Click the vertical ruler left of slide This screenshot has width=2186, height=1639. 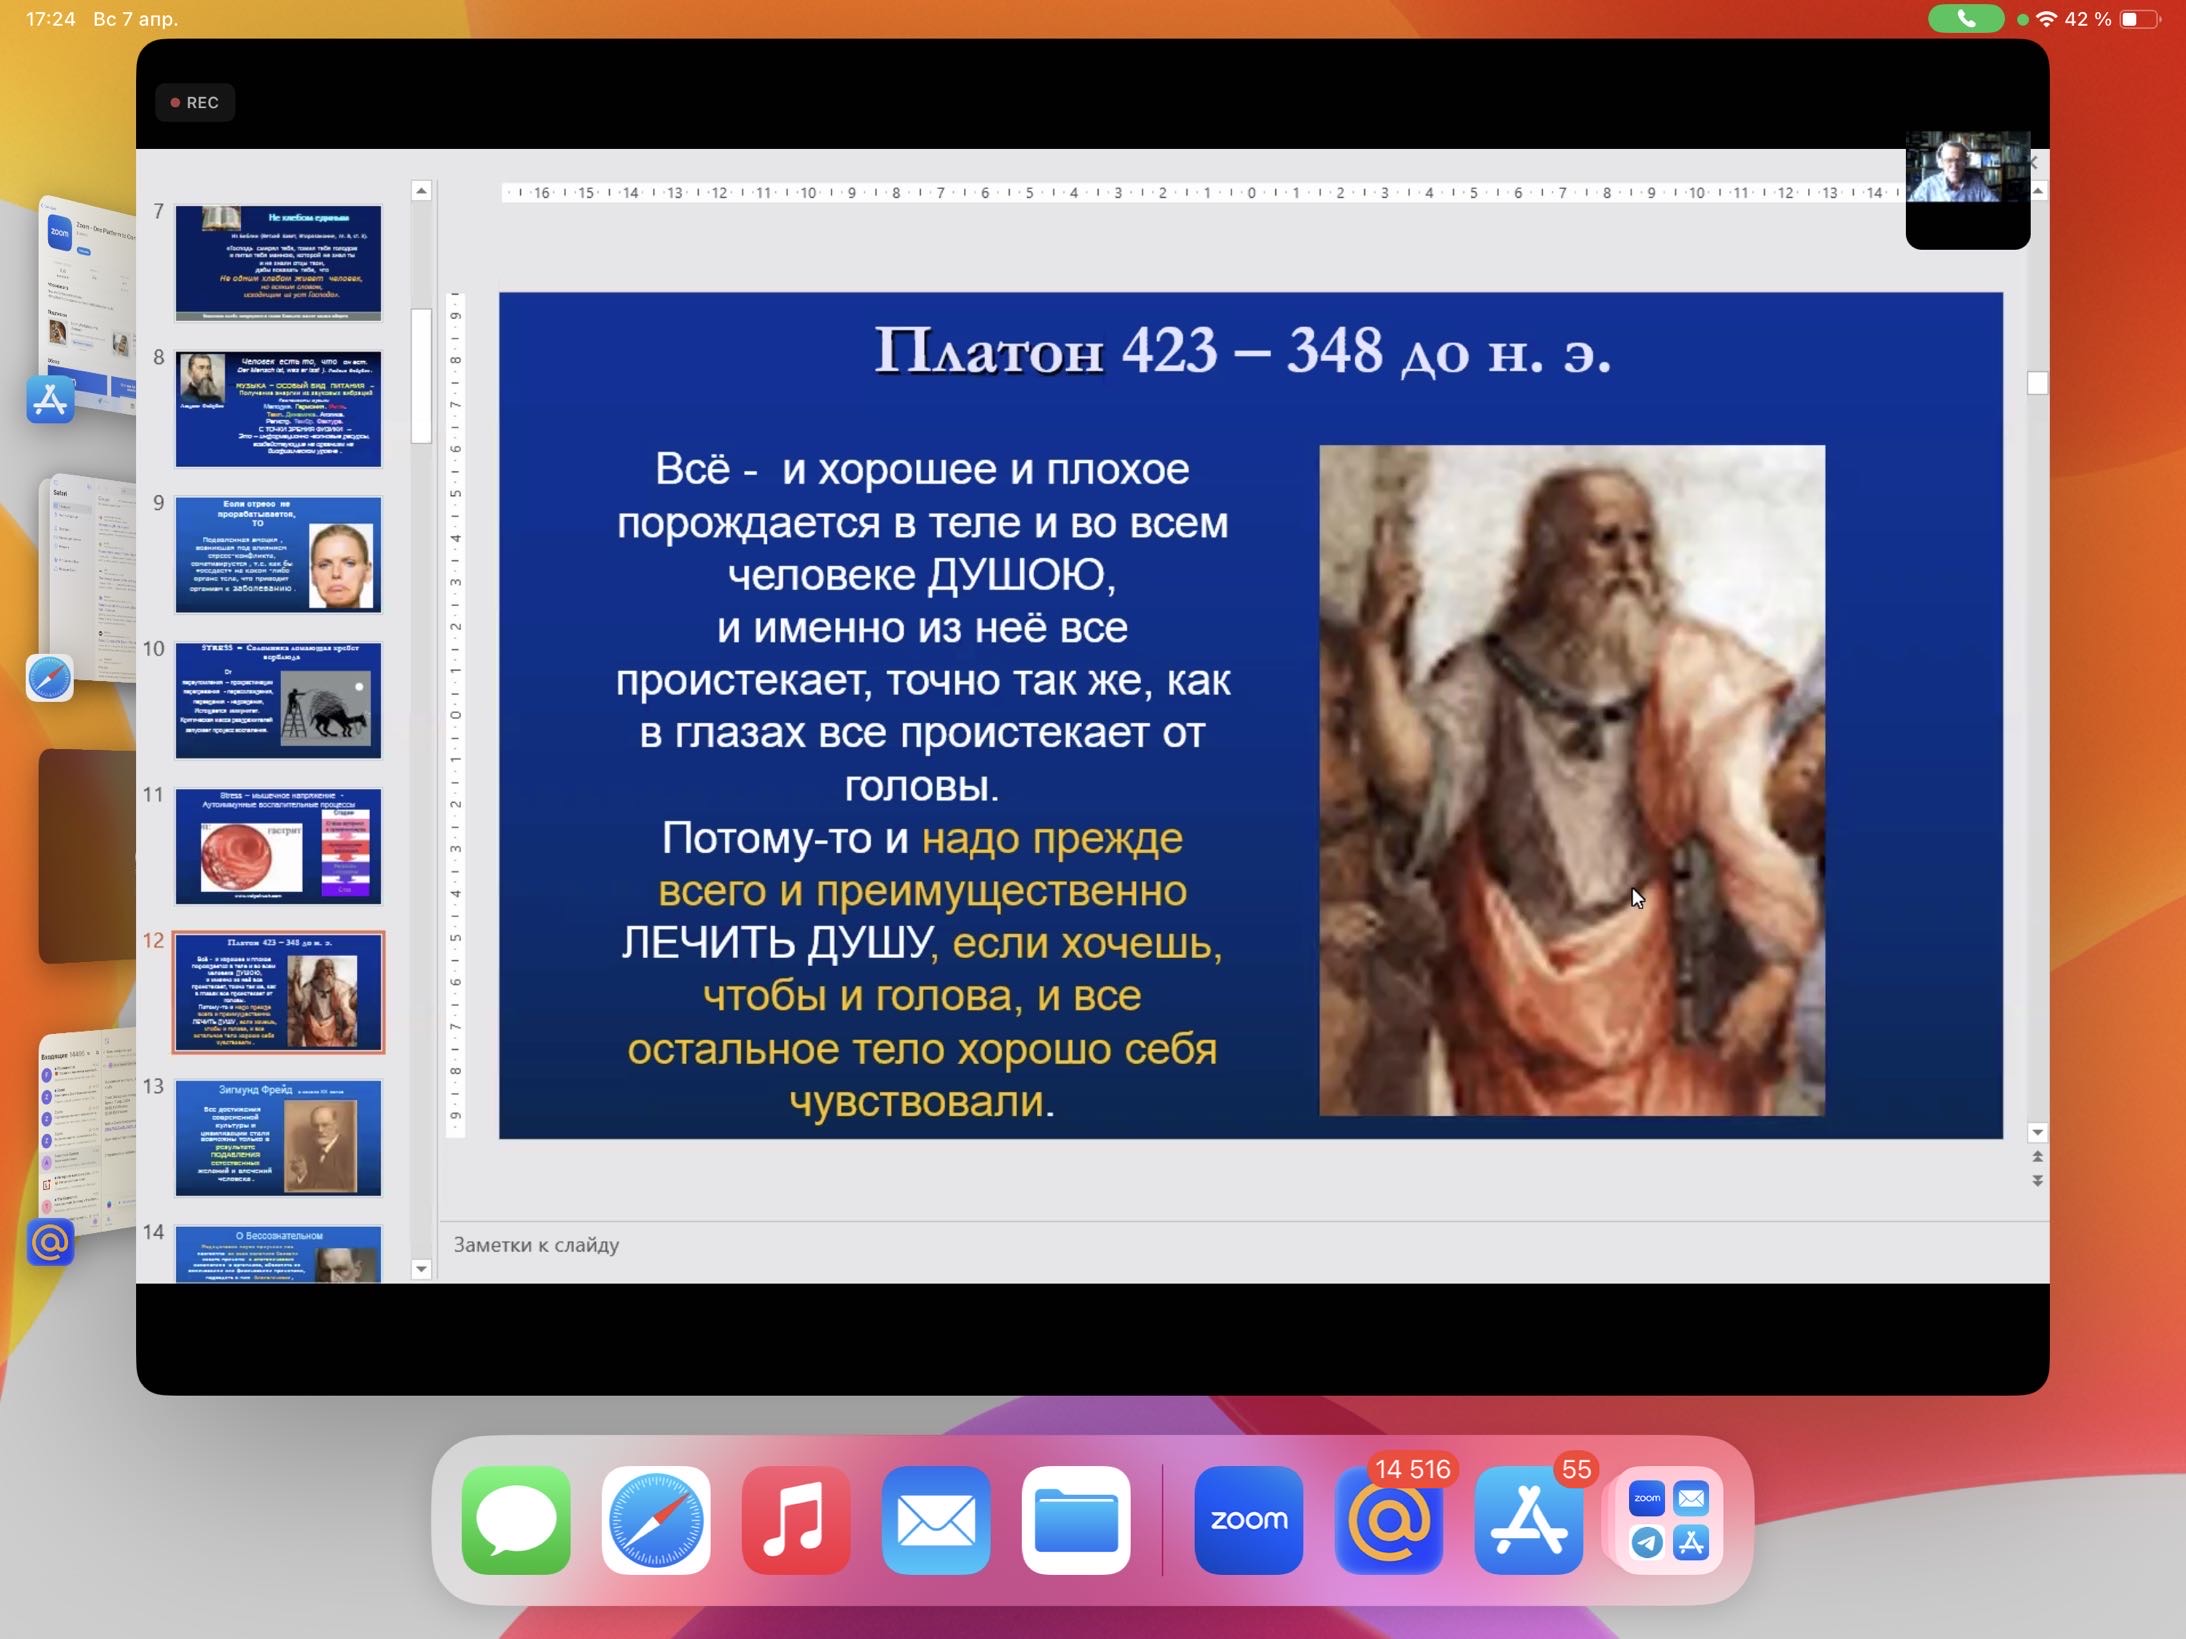(455, 714)
